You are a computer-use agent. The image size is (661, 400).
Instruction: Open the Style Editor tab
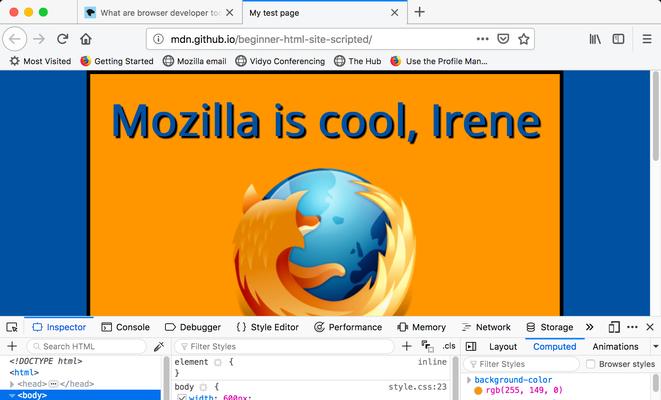(x=267, y=327)
